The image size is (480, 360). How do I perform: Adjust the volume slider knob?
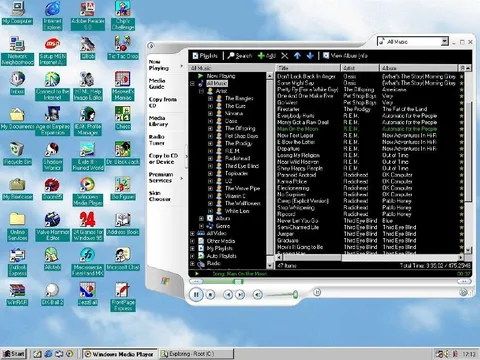tap(295, 294)
